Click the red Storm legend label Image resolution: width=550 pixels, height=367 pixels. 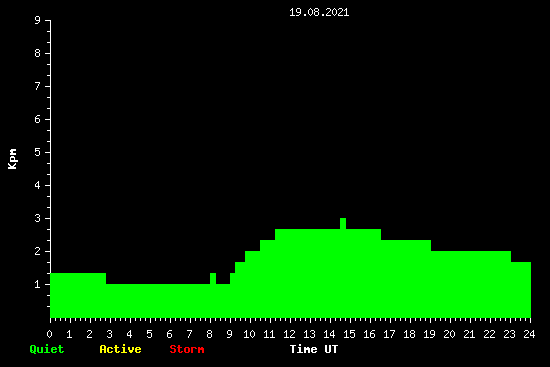point(187,349)
